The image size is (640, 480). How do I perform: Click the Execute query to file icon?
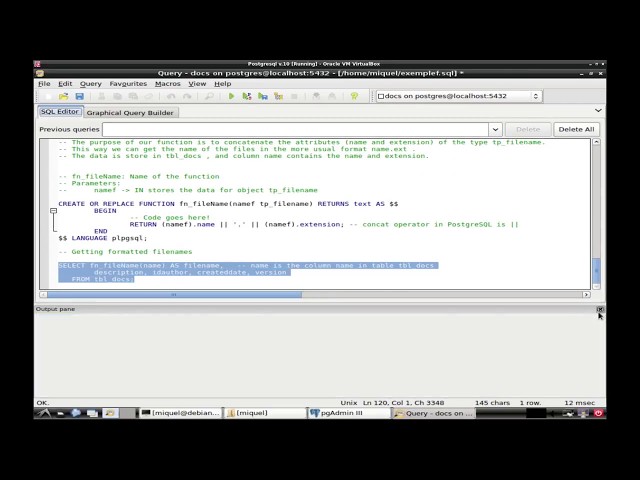[x=262, y=96]
